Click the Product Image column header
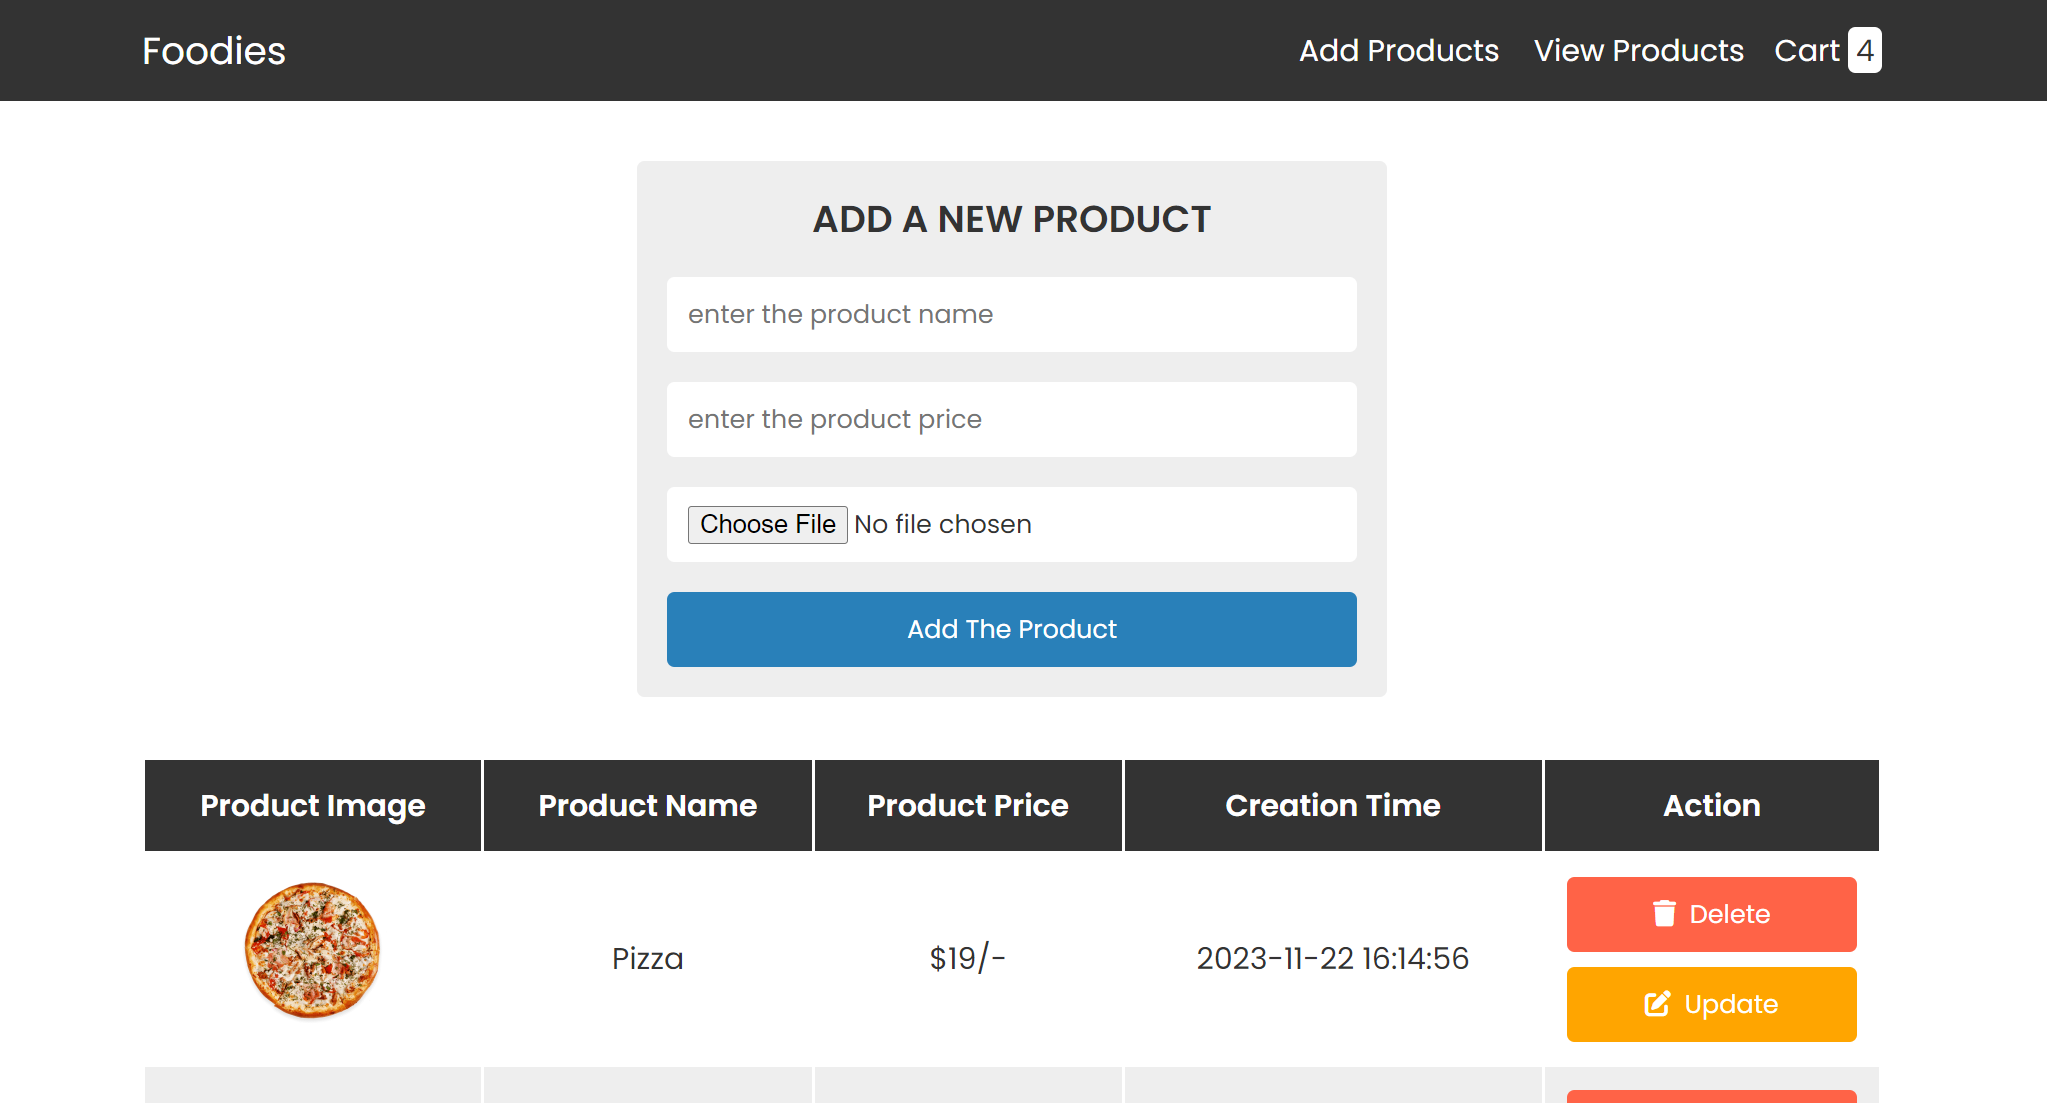Image resolution: width=2047 pixels, height=1103 pixels. [x=312, y=805]
